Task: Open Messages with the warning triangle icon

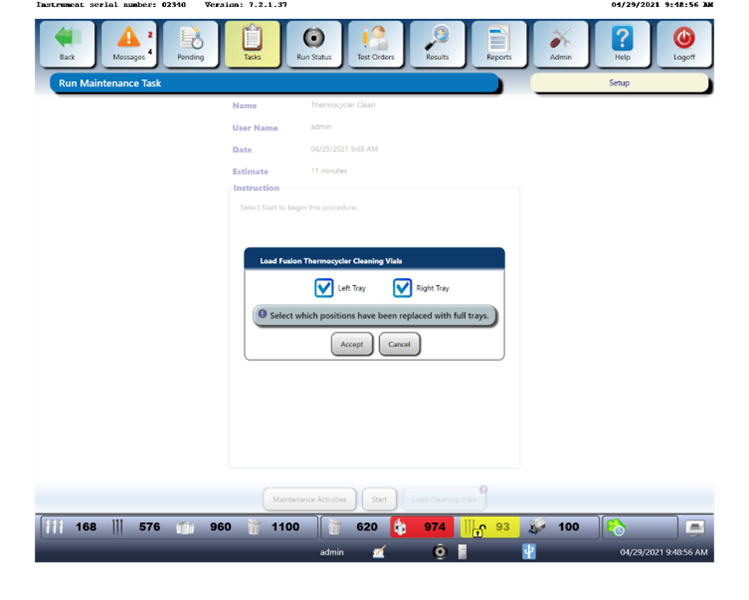Action: click(129, 44)
